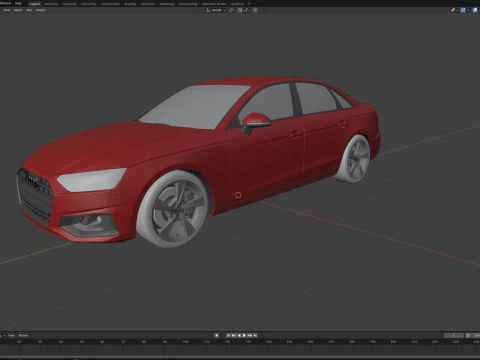Open the proportional editing falloff selector

tap(261, 10)
